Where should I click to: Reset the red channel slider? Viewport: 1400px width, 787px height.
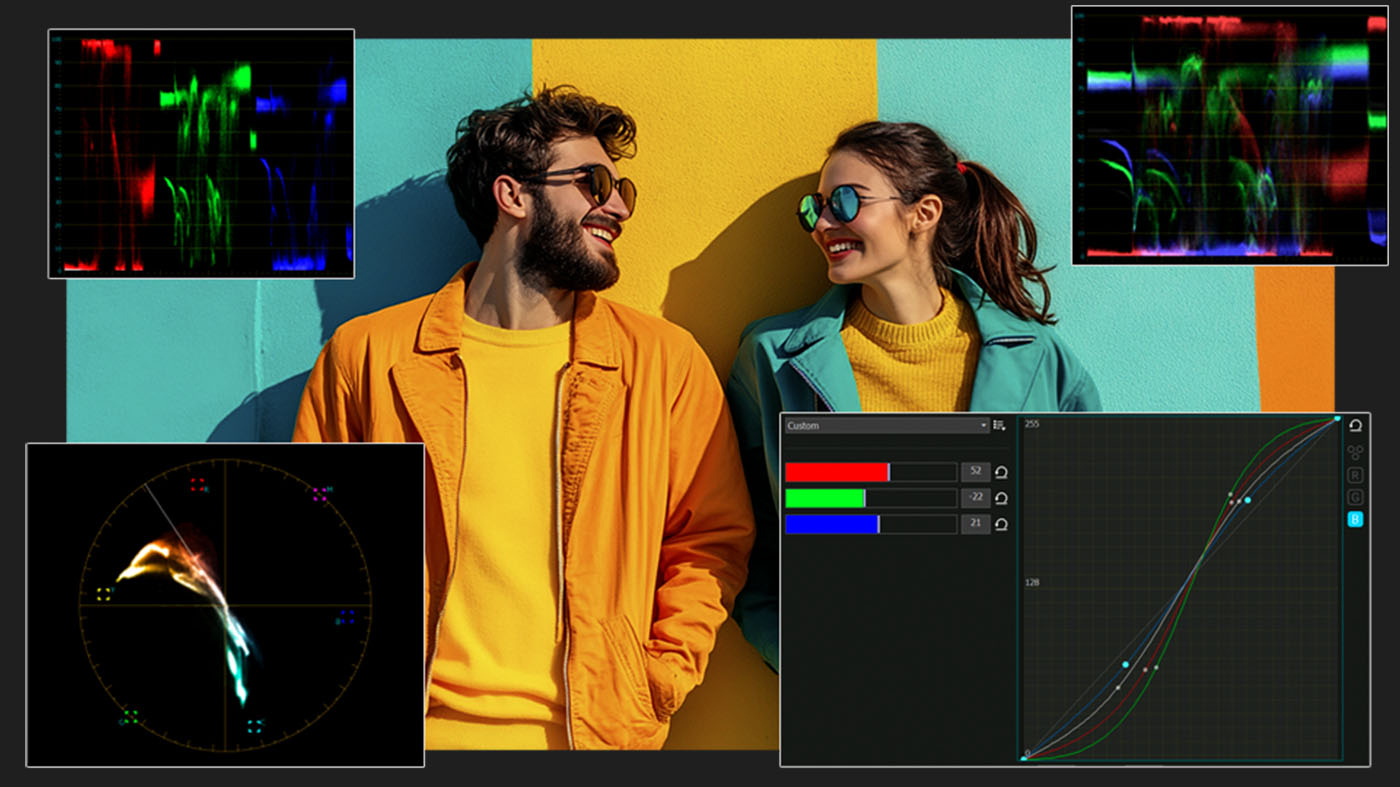click(1001, 472)
